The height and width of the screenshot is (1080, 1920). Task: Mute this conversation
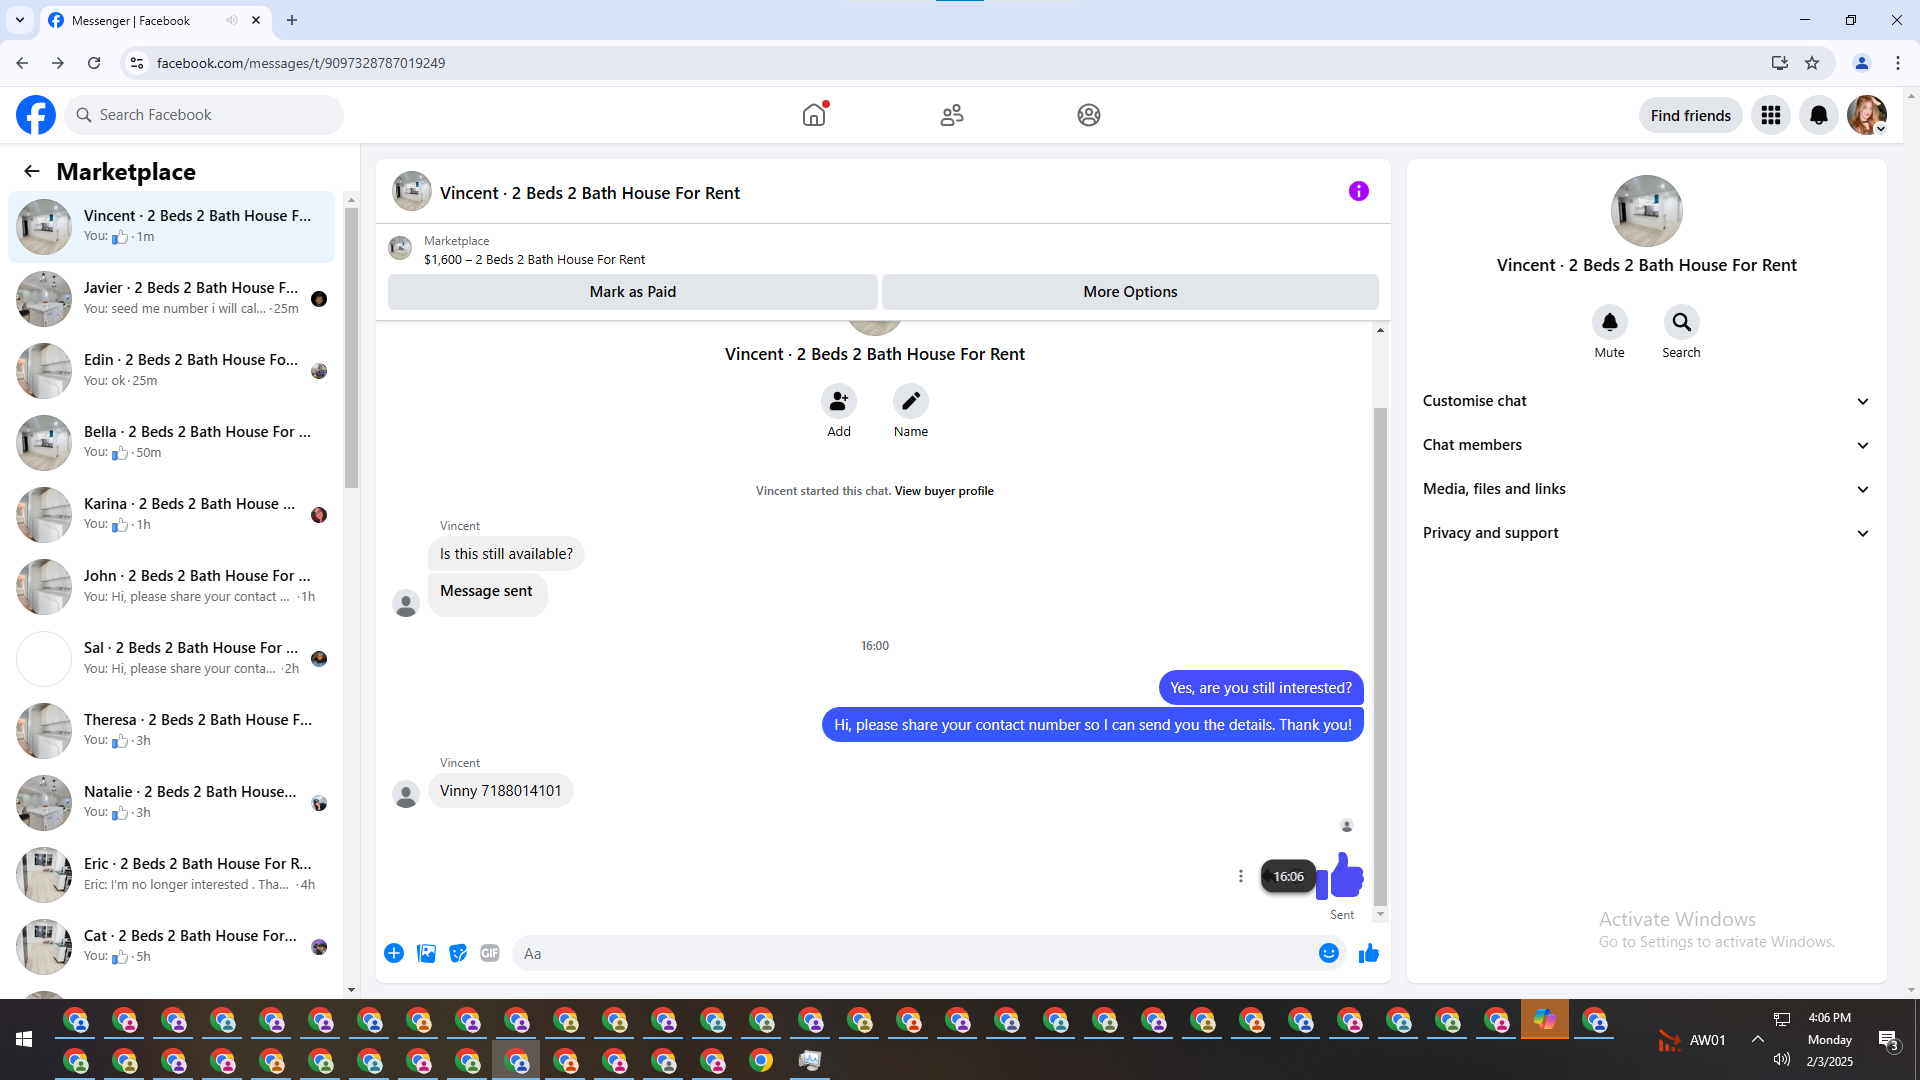tap(1610, 322)
